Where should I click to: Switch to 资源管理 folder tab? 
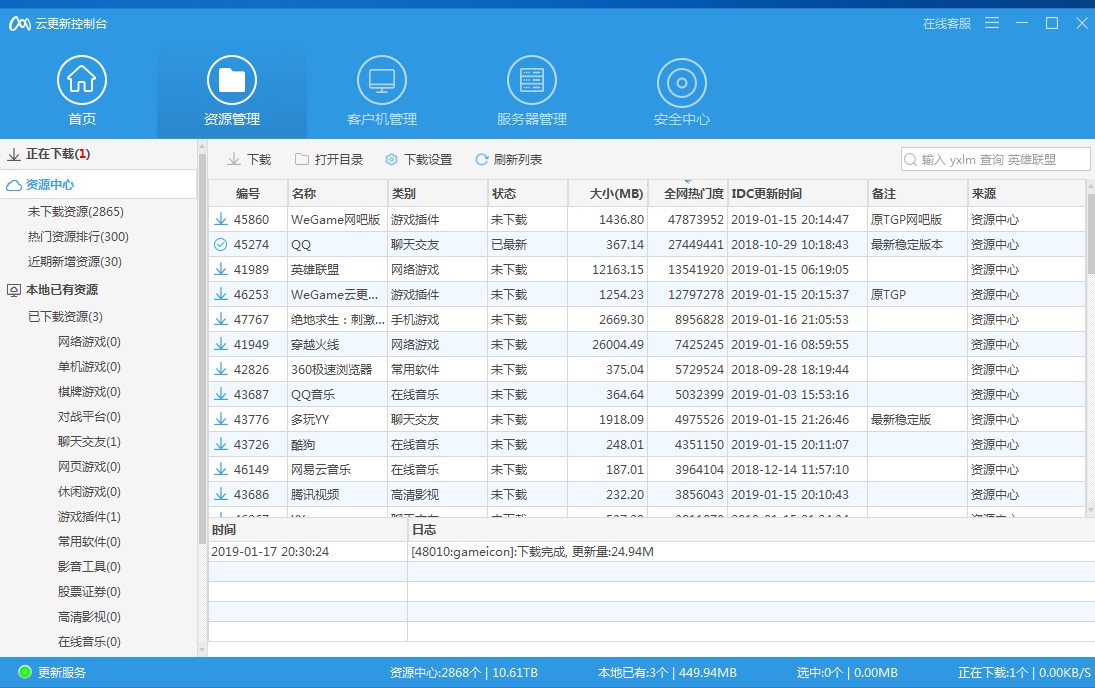point(232,91)
